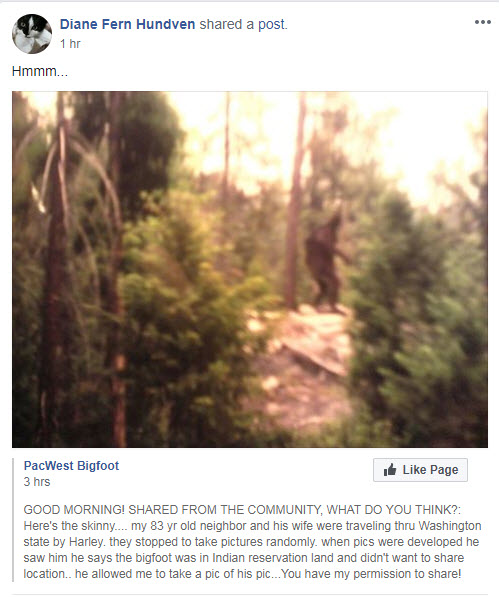Click the 'Hmmm...' caption text

[x=40, y=71]
